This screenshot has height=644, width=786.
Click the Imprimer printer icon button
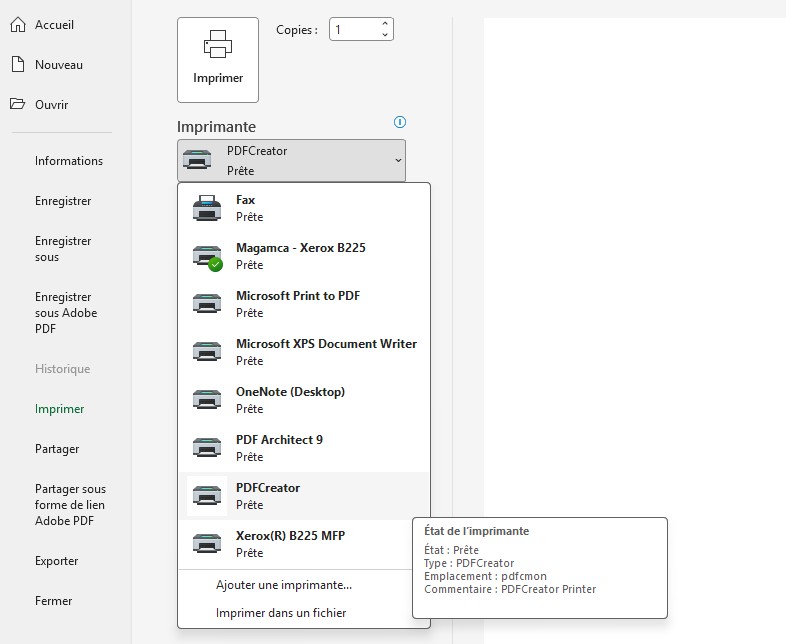(x=218, y=60)
